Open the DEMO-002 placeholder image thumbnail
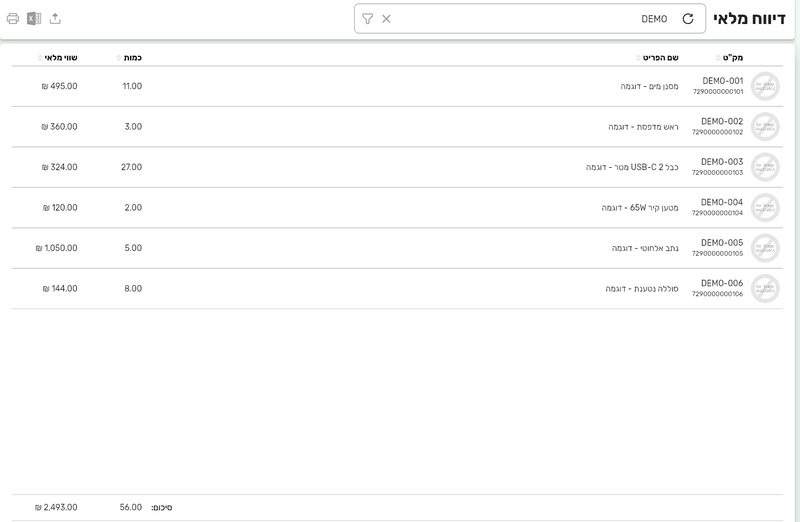 click(x=765, y=127)
